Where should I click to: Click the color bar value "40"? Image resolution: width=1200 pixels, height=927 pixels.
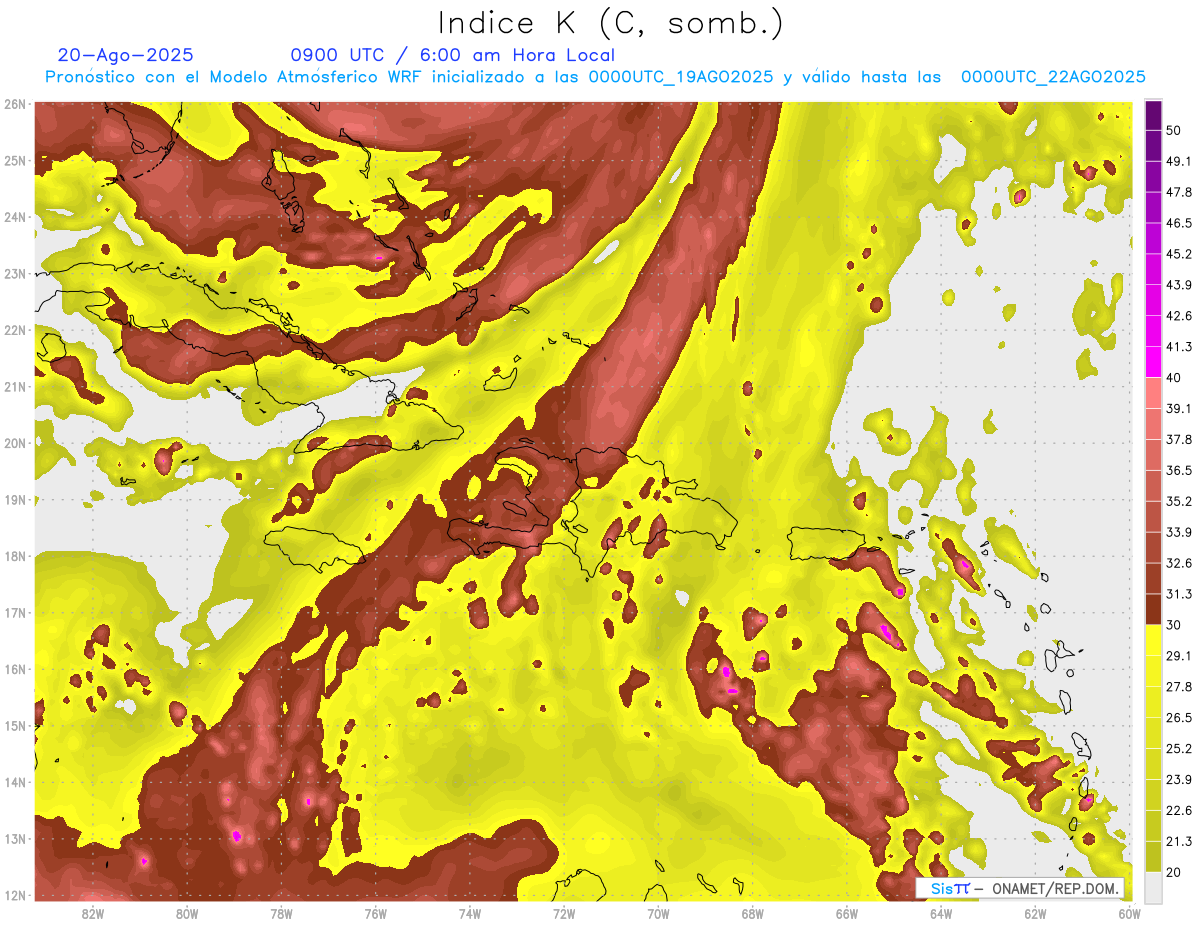point(1174,378)
